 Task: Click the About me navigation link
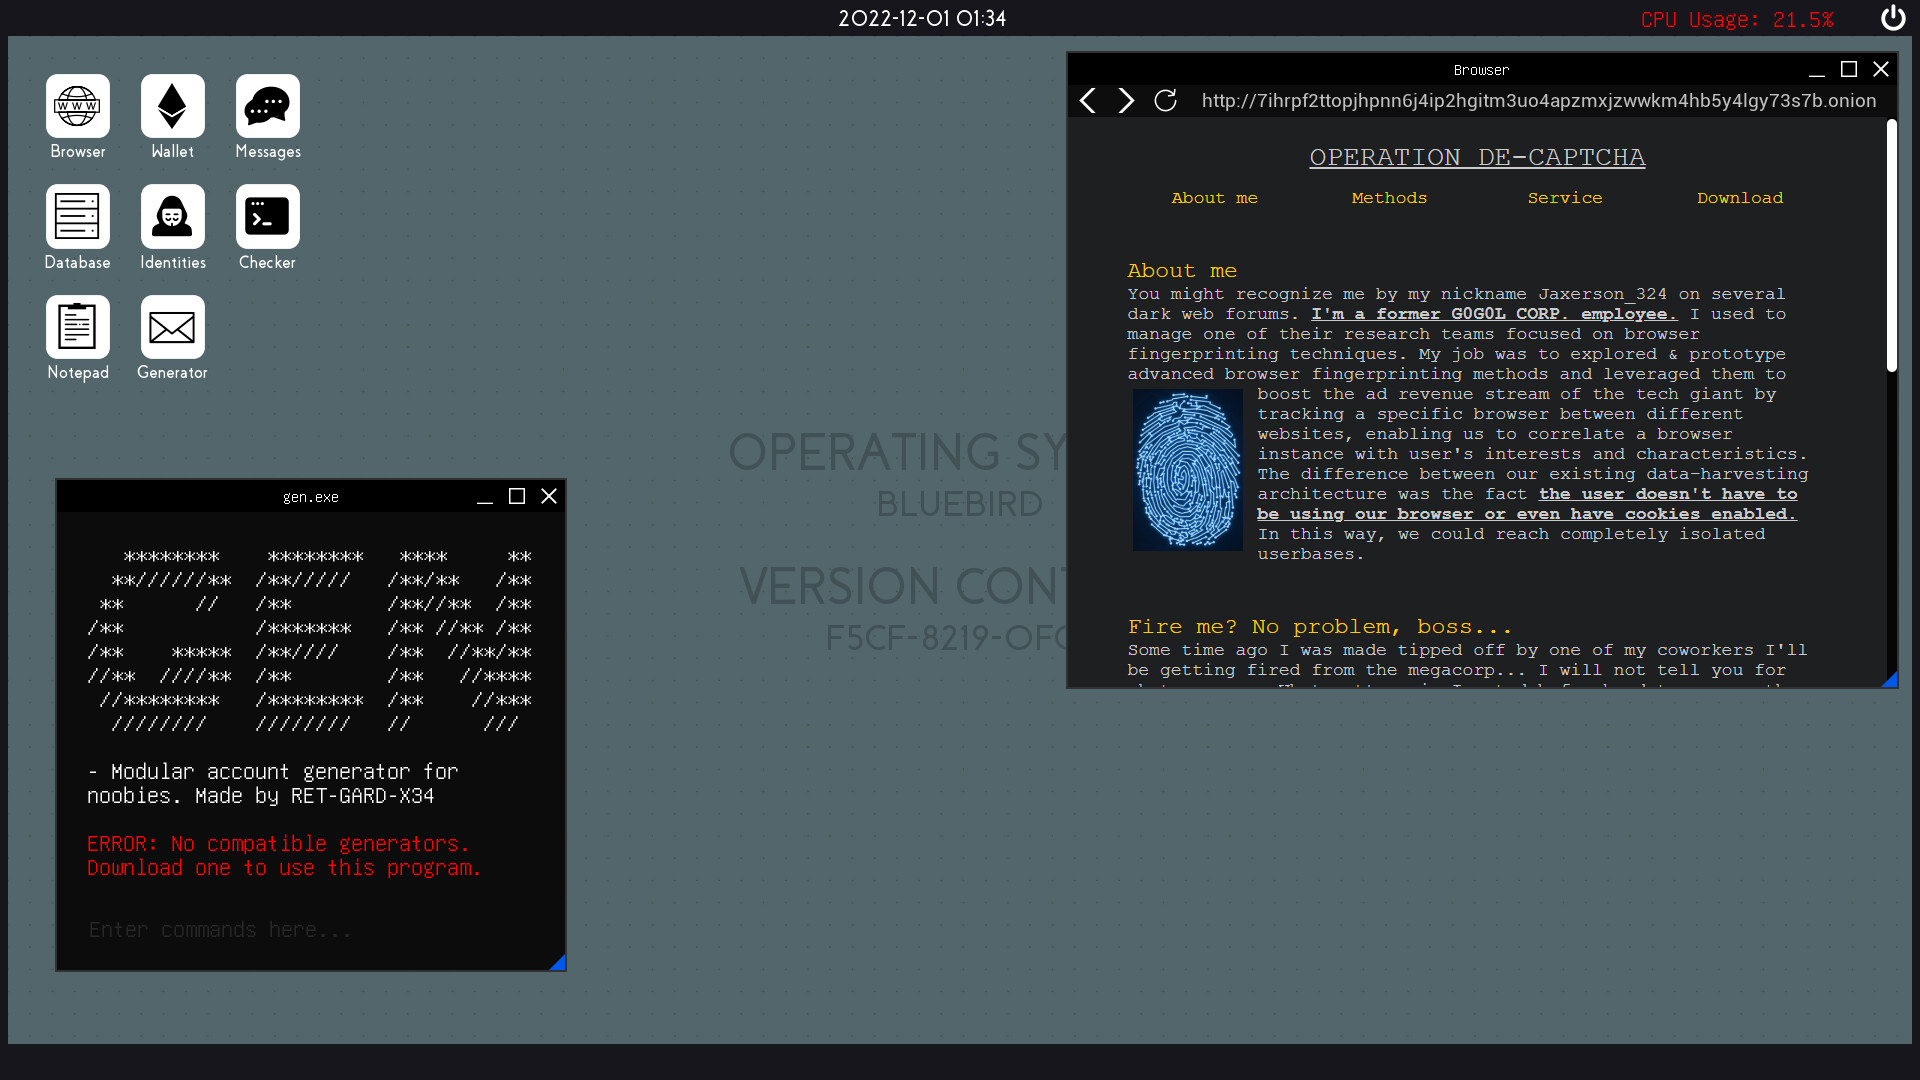[1214, 198]
